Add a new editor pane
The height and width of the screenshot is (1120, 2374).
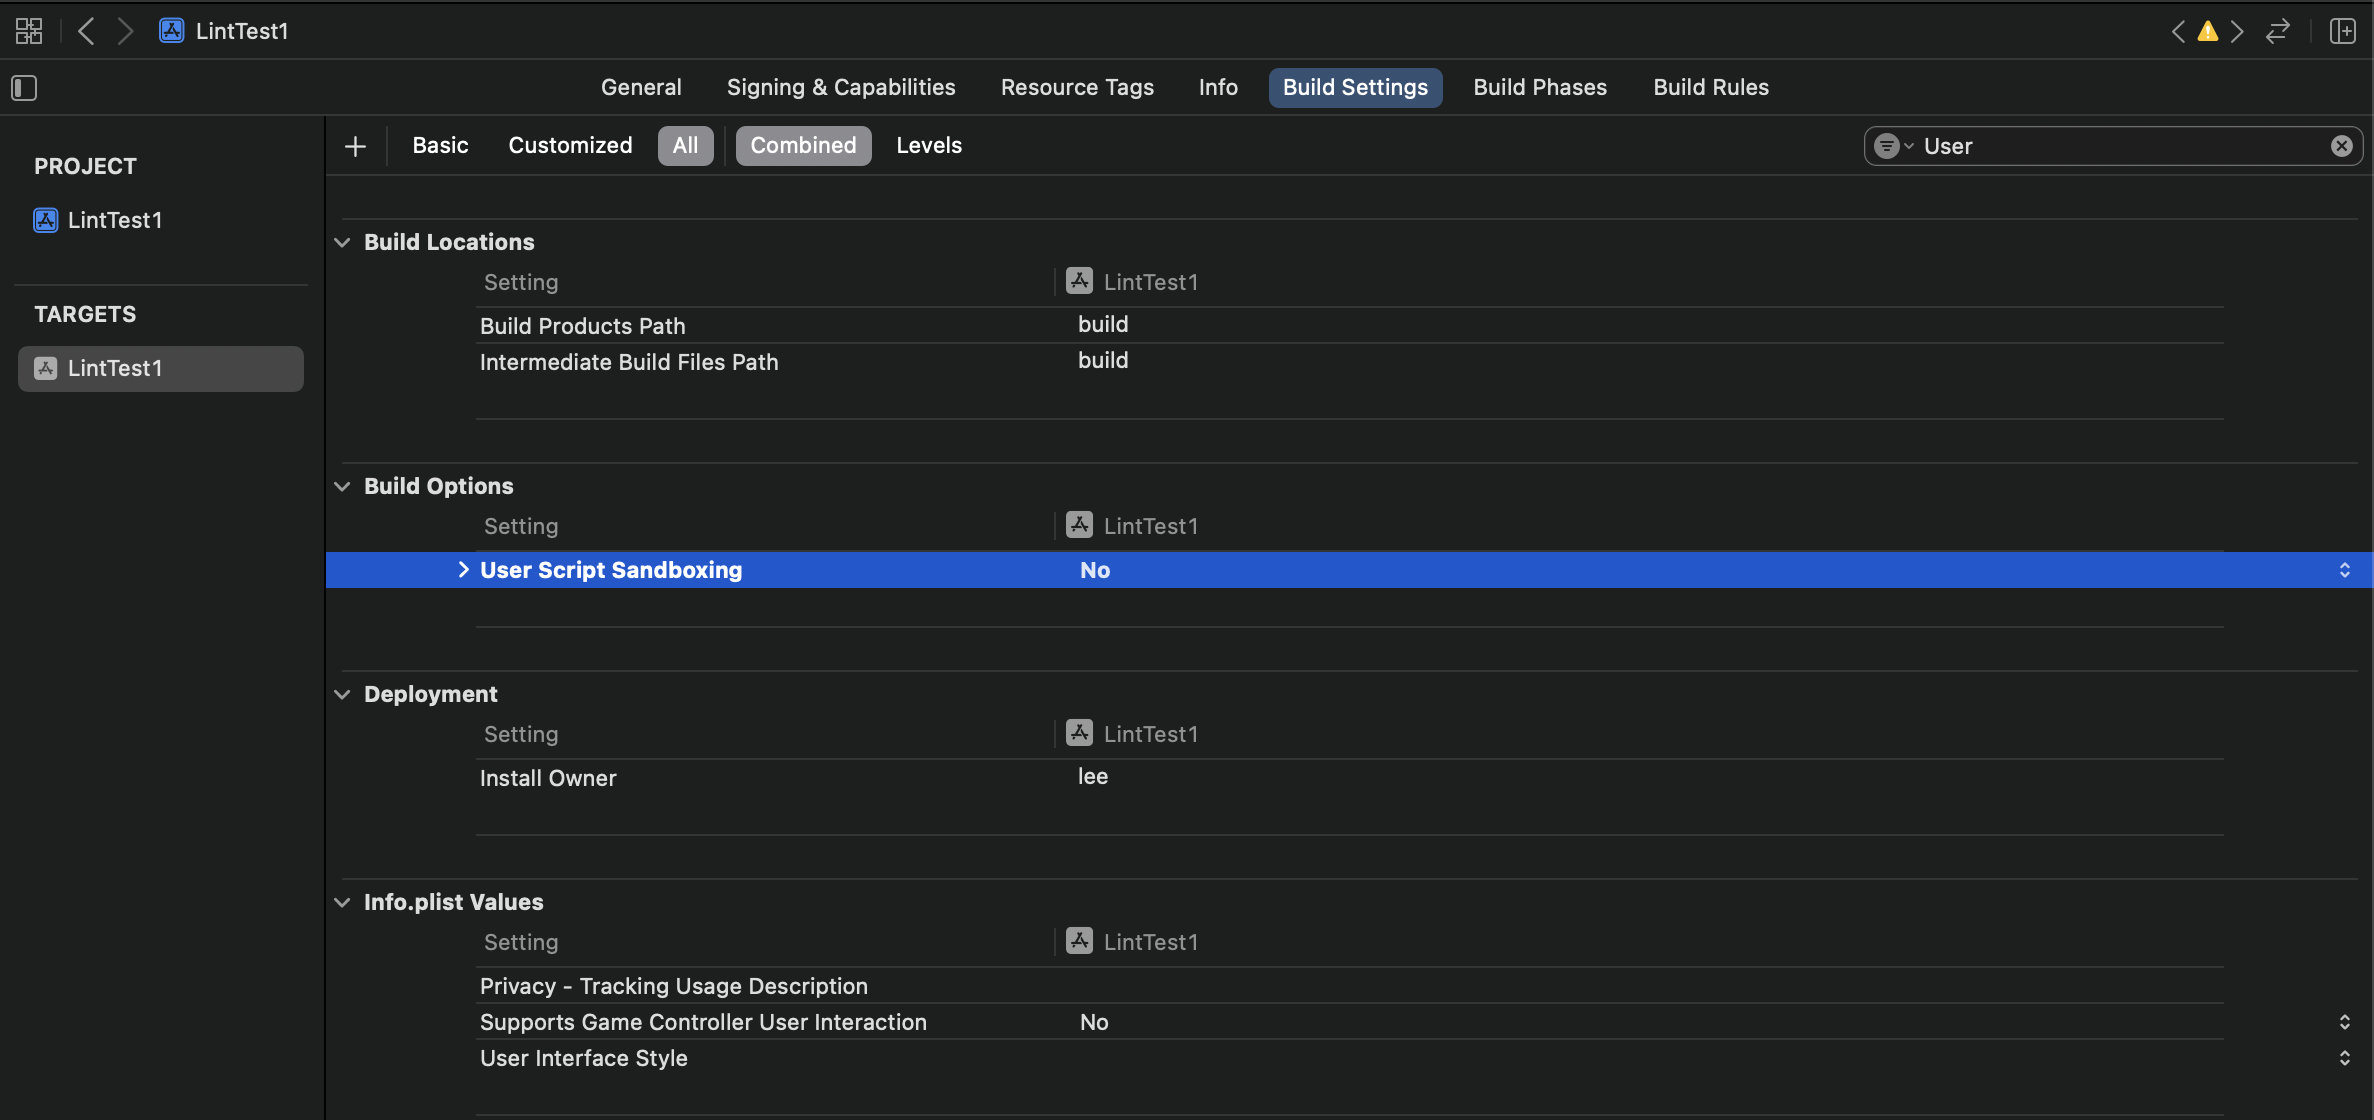tap(2342, 31)
